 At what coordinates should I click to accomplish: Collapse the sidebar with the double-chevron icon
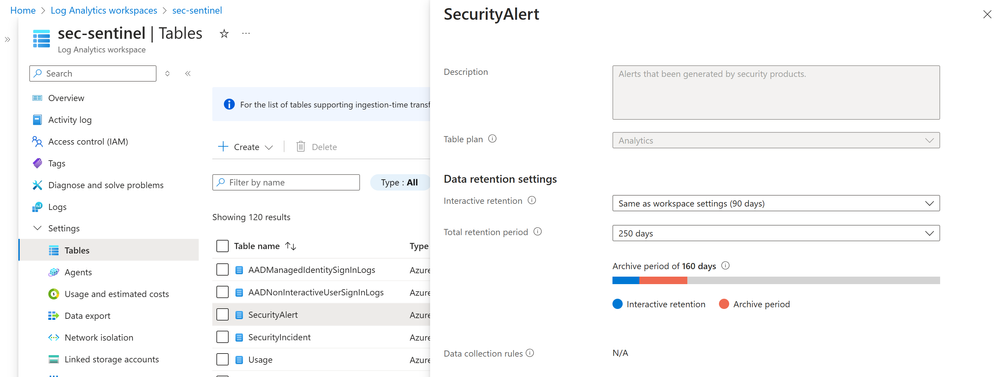pyautogui.click(x=188, y=73)
